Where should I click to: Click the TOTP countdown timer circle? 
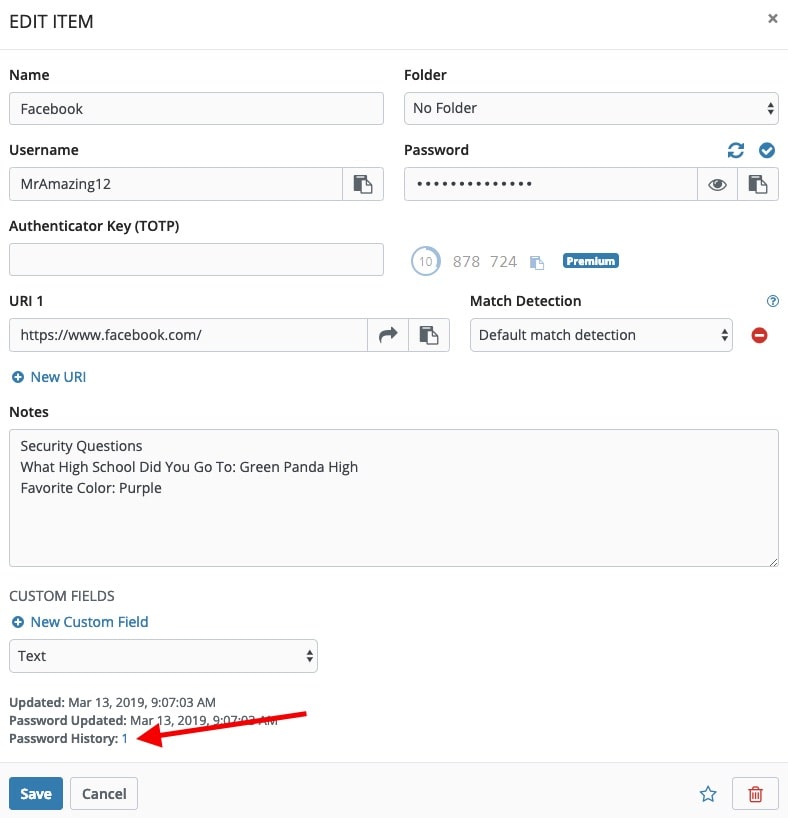point(425,261)
